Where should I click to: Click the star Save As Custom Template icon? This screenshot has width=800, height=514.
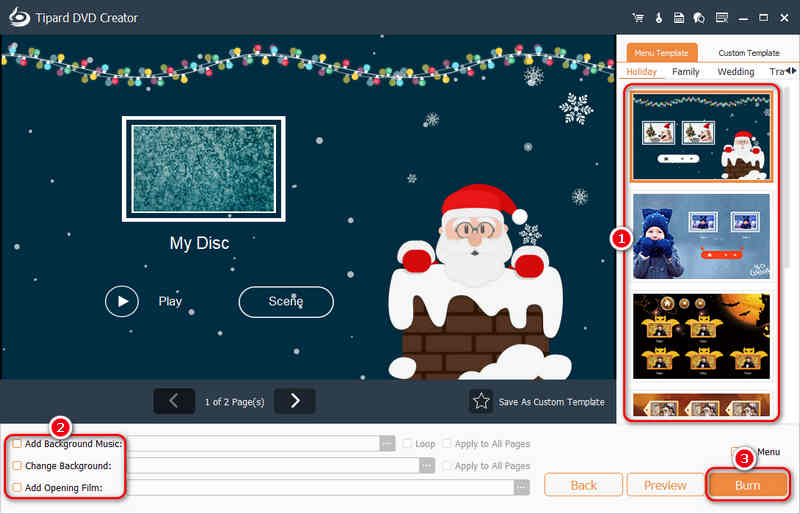pyautogui.click(x=481, y=401)
